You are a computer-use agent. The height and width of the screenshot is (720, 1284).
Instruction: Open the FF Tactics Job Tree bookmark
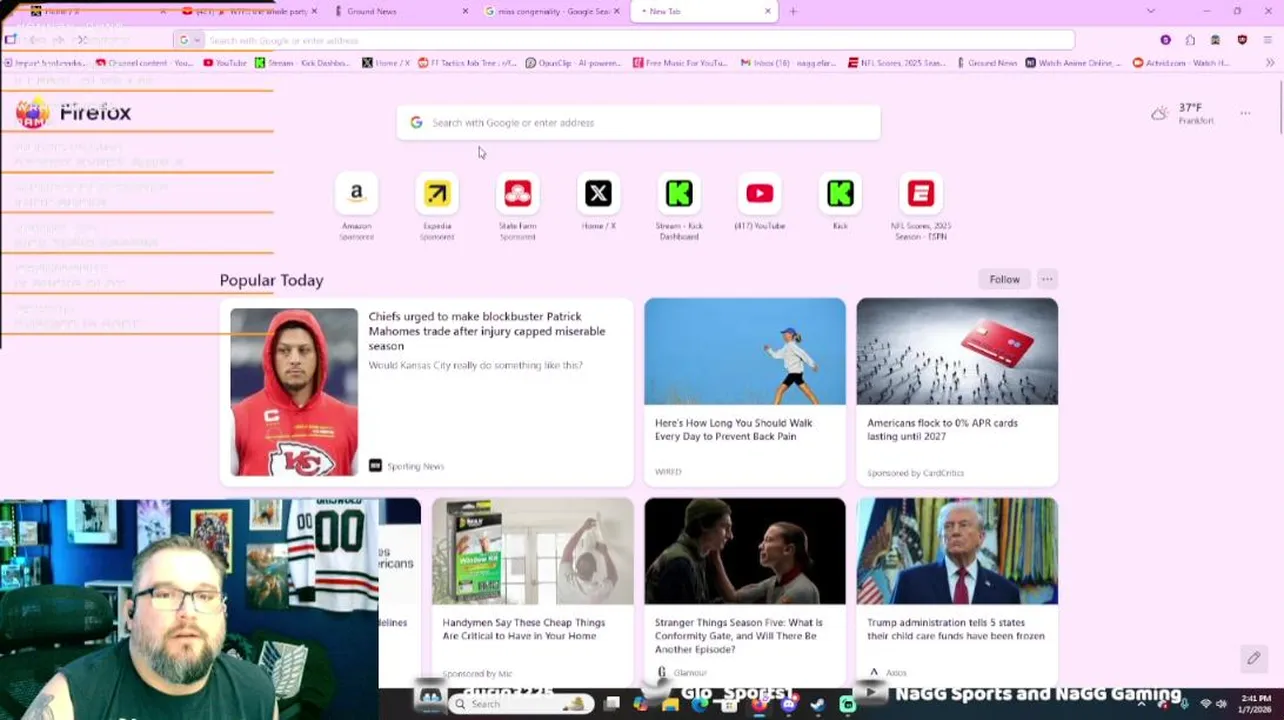(x=467, y=62)
